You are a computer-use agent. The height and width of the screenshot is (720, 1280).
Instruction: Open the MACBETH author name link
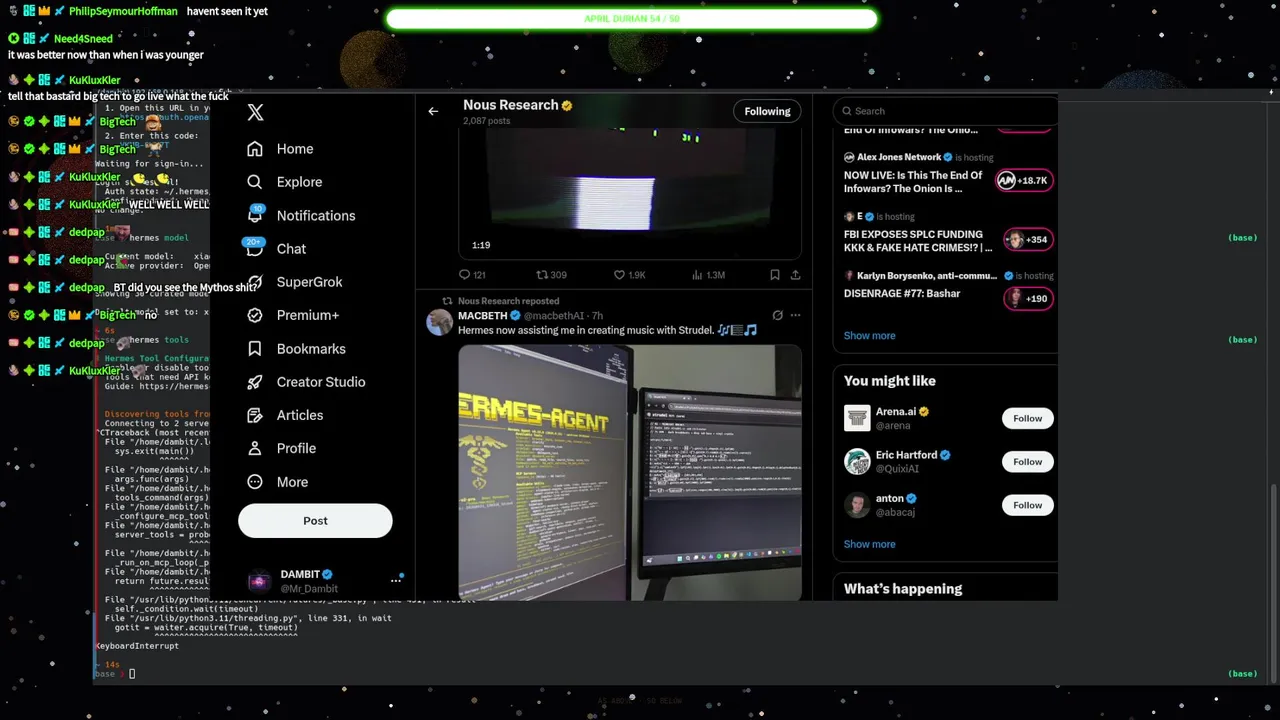(483, 316)
